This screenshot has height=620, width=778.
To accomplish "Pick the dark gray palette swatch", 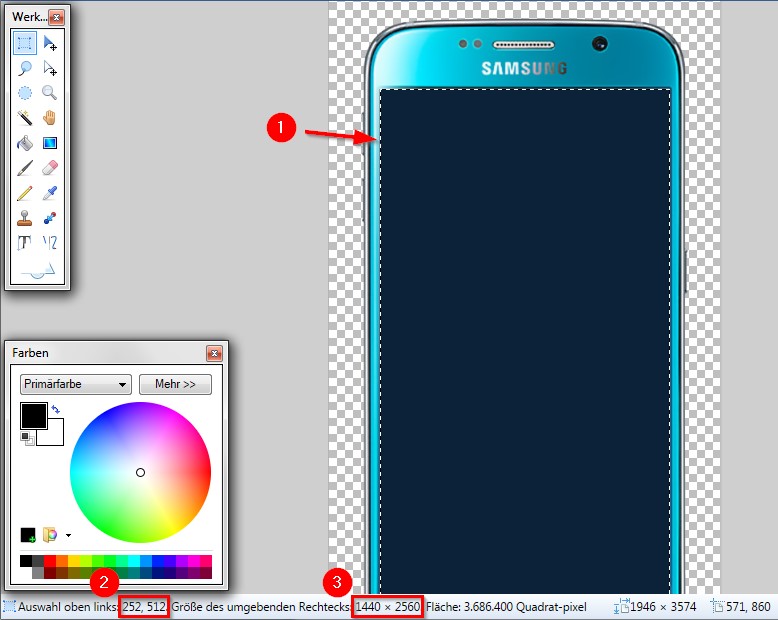I will tap(38, 561).
